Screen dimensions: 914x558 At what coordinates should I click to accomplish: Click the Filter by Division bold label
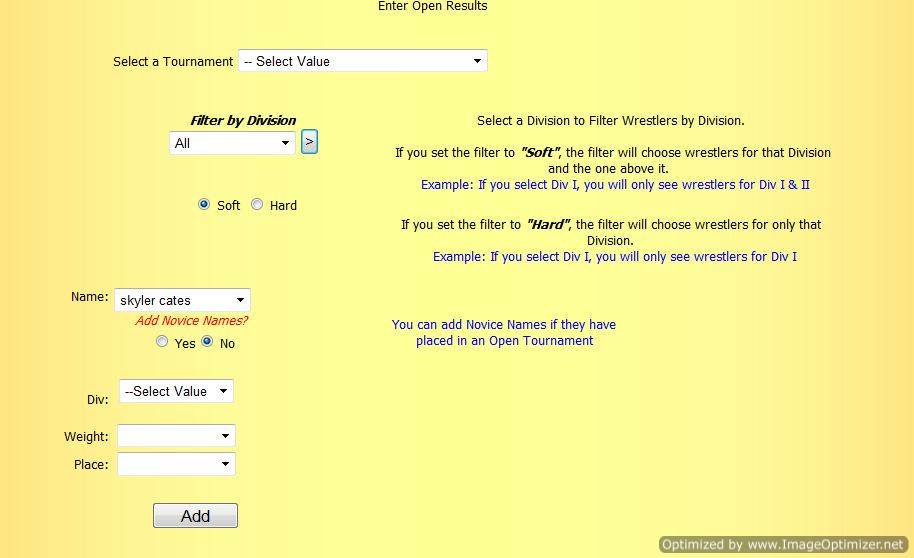coord(243,121)
